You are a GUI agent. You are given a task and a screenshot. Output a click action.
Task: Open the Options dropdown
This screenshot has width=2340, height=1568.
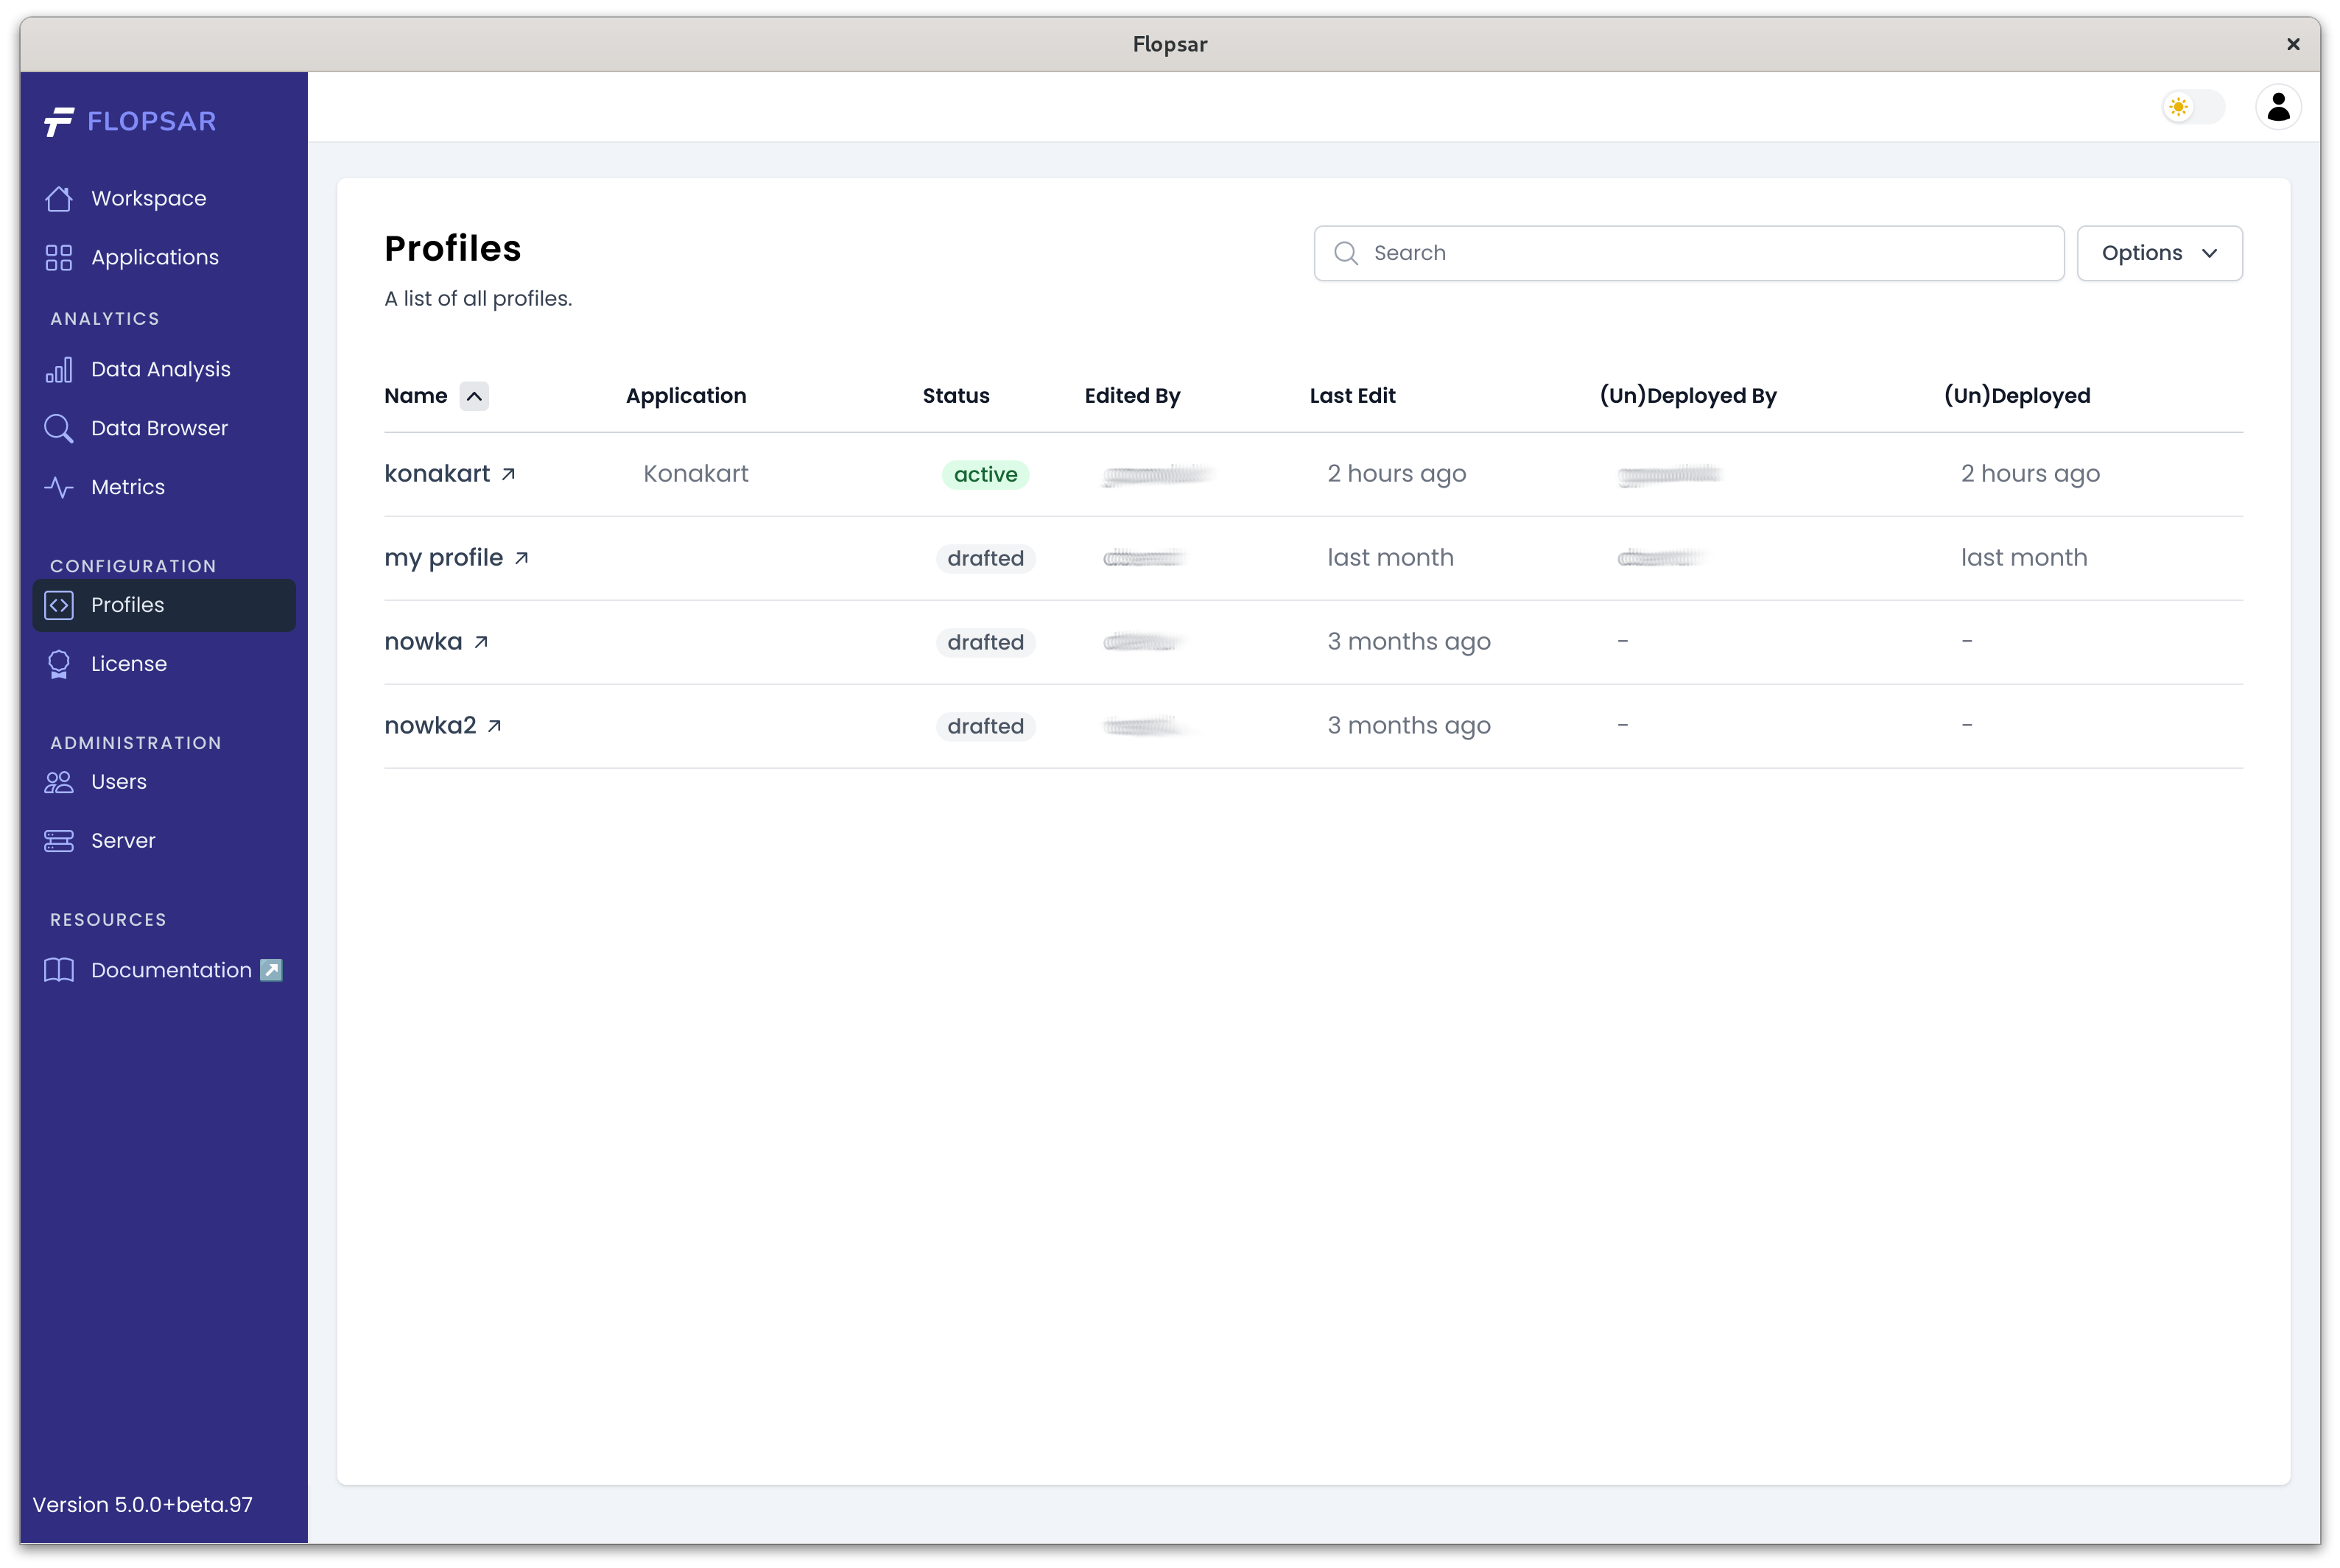[2160, 253]
